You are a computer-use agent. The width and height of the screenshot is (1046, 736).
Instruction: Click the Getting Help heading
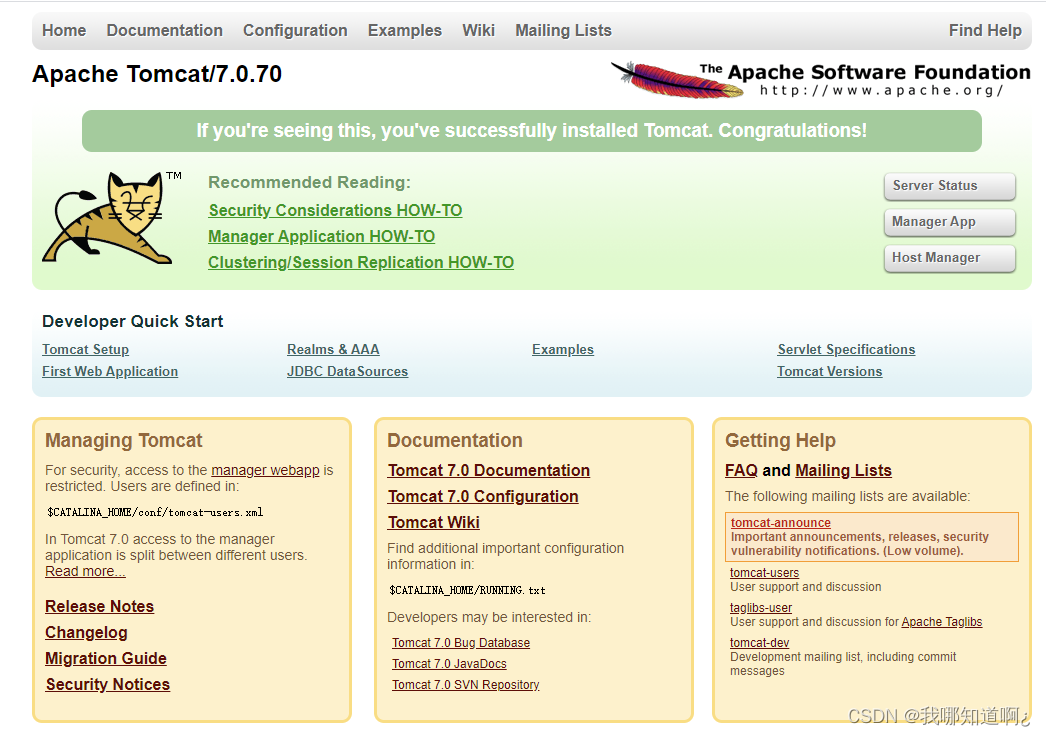pos(780,441)
